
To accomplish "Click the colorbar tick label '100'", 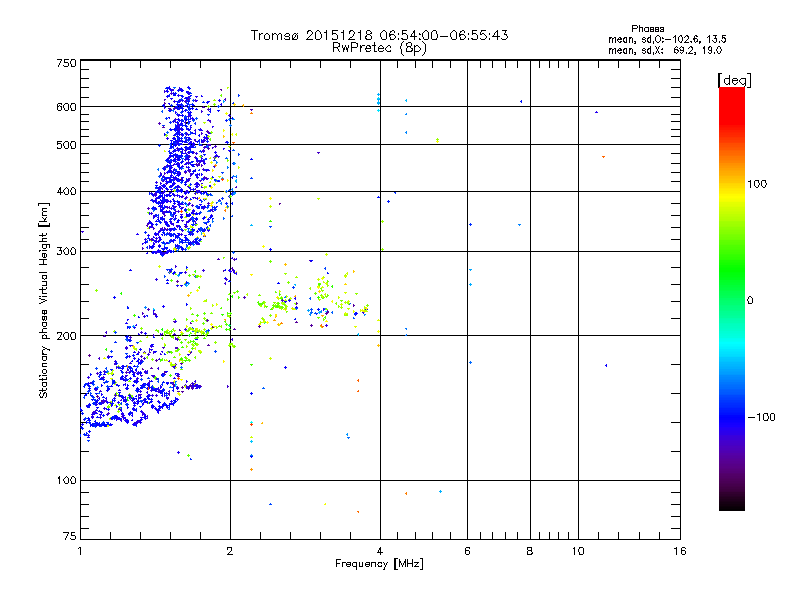I will [x=757, y=184].
